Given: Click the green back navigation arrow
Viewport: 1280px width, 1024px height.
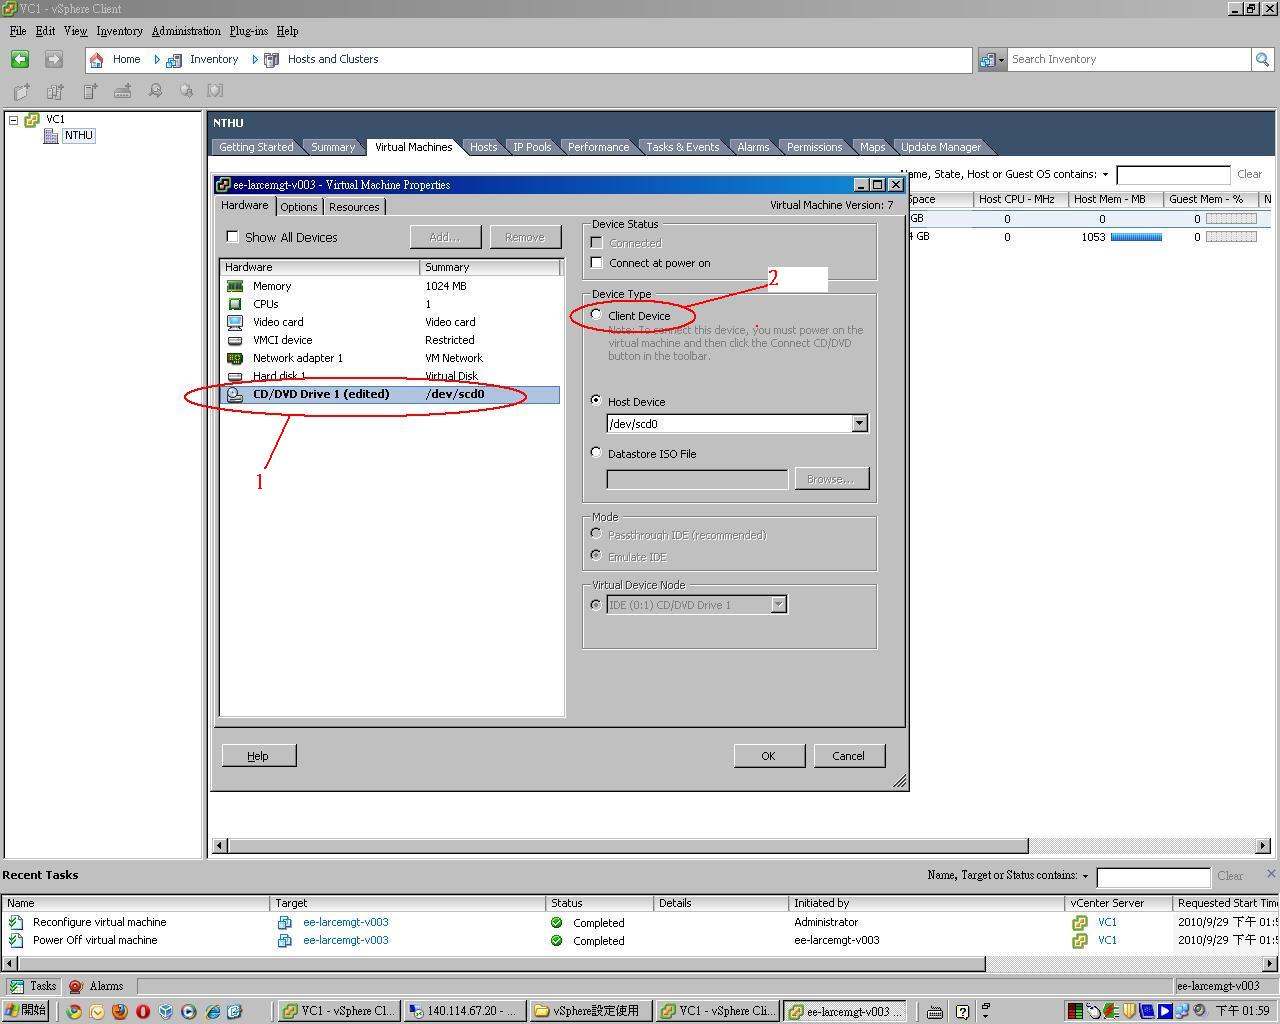Looking at the screenshot, I should click(19, 59).
